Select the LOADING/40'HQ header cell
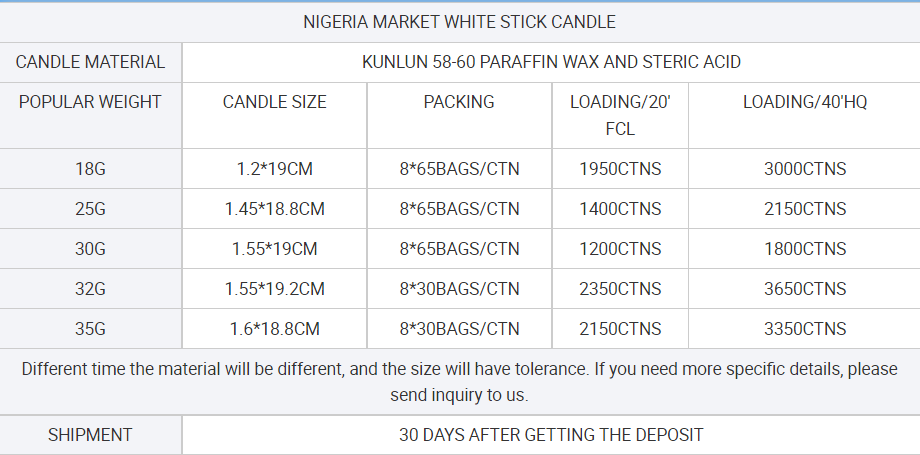 pyautogui.click(x=804, y=115)
